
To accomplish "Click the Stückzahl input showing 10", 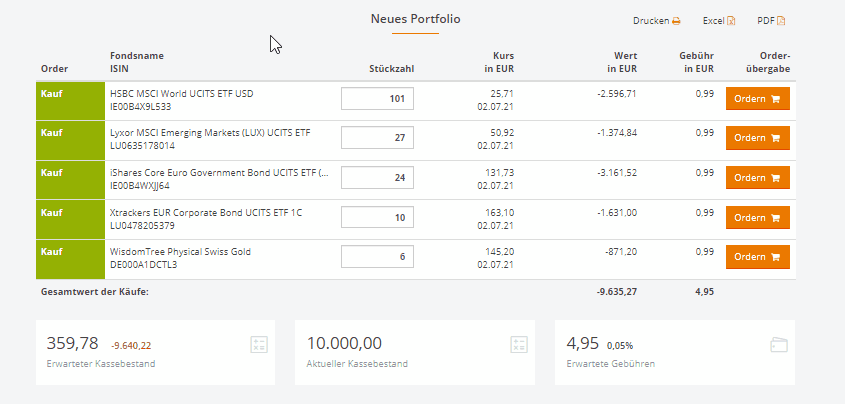I will coord(377,217).
